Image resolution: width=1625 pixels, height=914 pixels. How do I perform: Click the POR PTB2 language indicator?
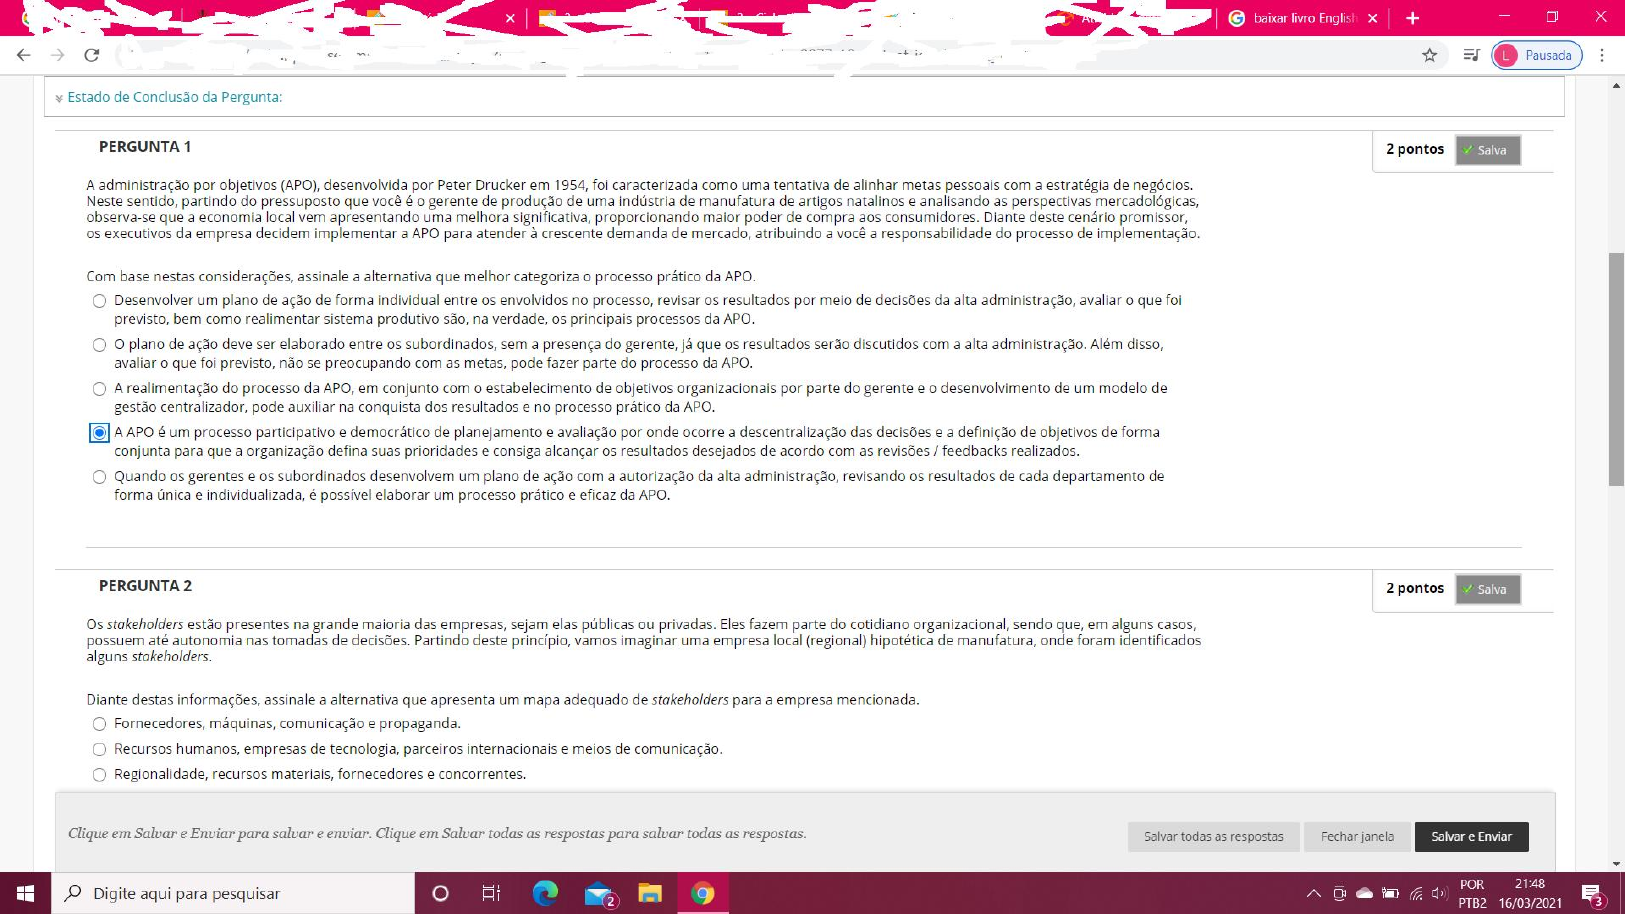coord(1472,893)
